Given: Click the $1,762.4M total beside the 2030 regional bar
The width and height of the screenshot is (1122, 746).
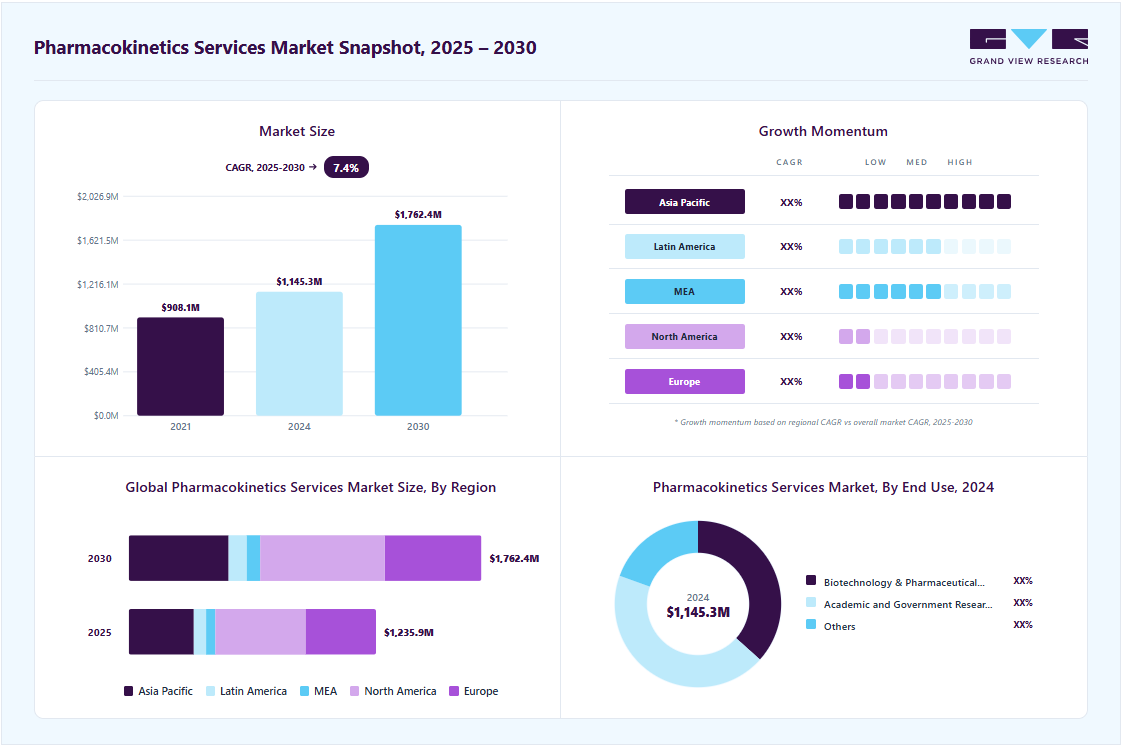Looking at the screenshot, I should (x=514, y=559).
